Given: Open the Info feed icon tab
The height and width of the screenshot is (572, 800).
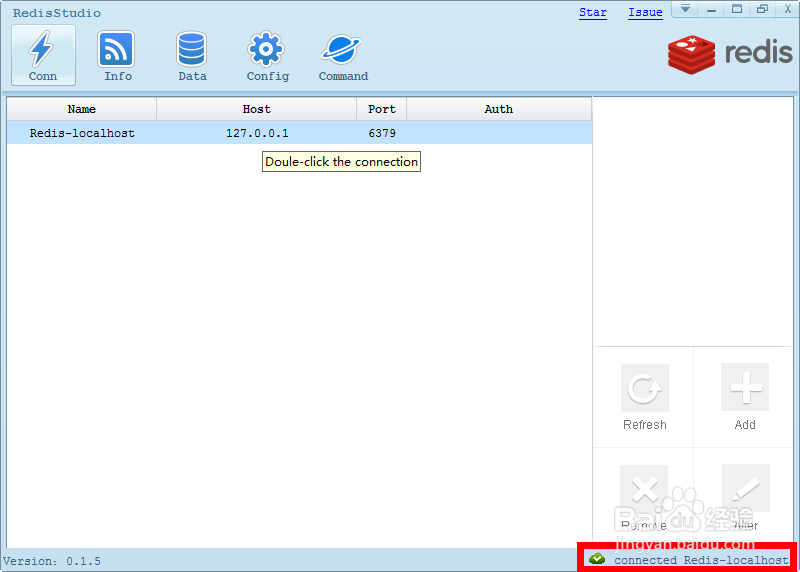Looking at the screenshot, I should (116, 55).
